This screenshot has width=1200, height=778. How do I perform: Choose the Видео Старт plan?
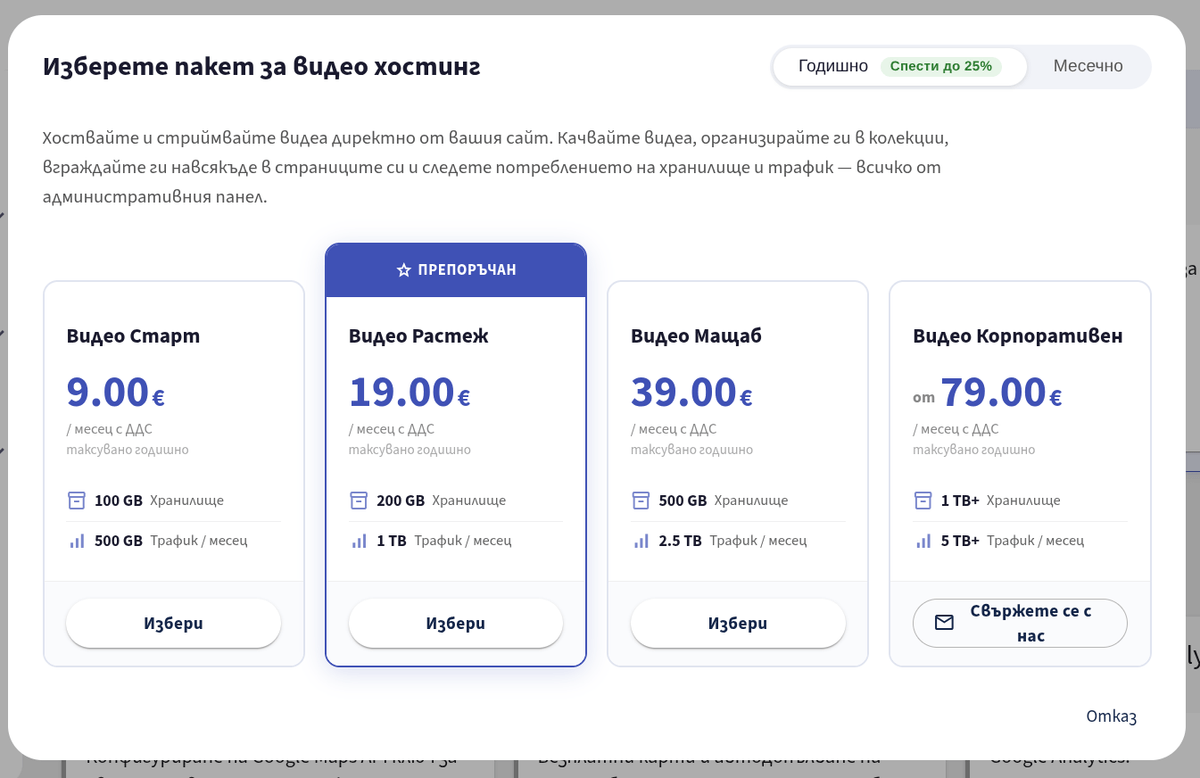tap(174, 623)
